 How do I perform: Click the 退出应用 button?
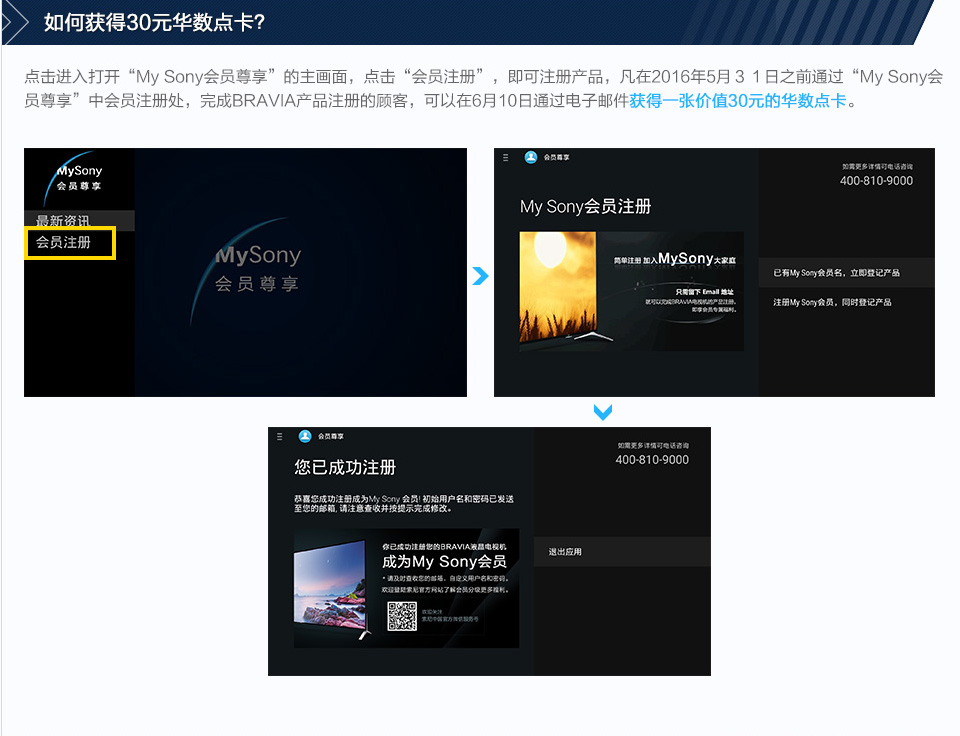pyautogui.click(x=622, y=552)
